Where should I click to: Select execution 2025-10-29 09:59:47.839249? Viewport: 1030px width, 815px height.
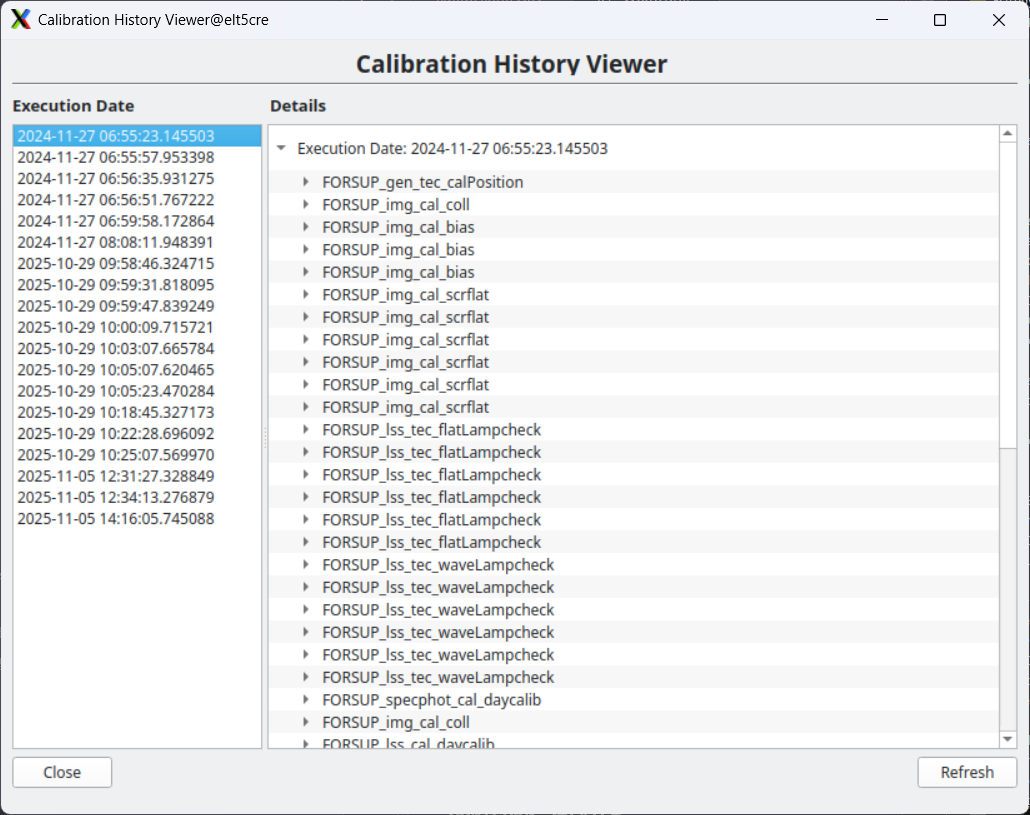[x=137, y=306]
